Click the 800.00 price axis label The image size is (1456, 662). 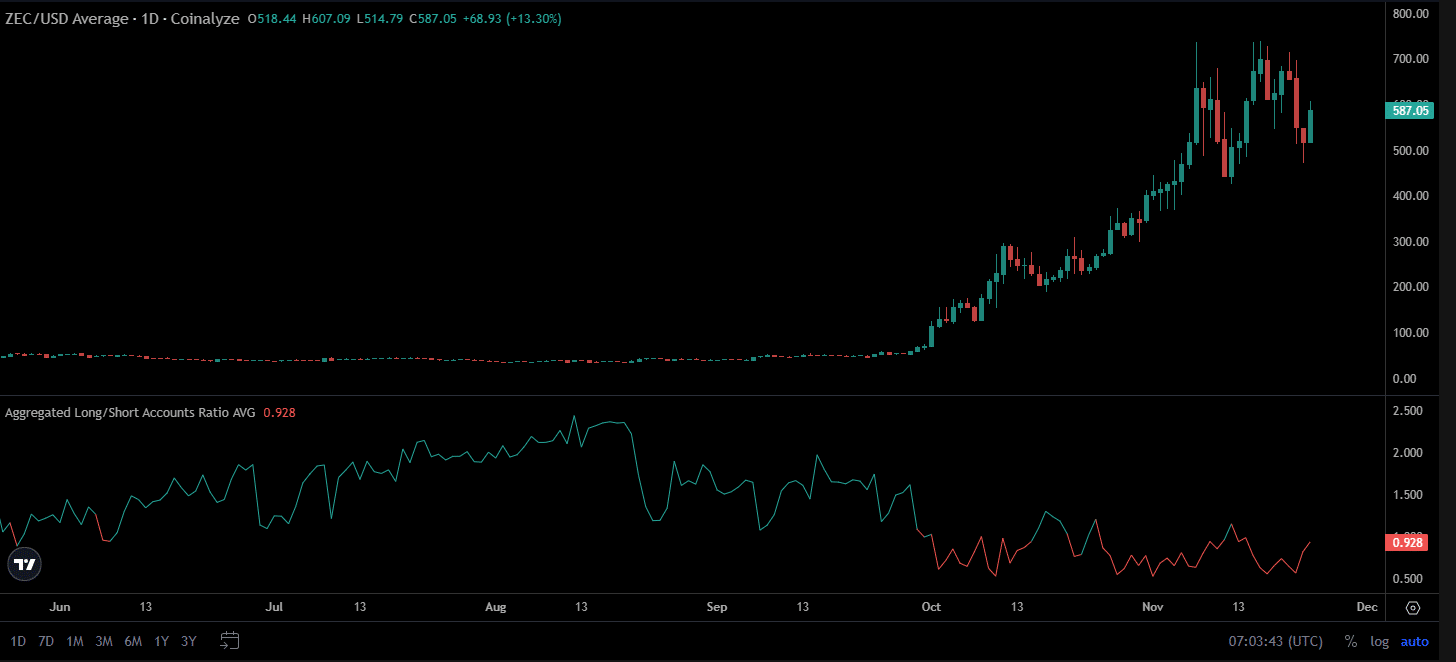pos(1410,14)
